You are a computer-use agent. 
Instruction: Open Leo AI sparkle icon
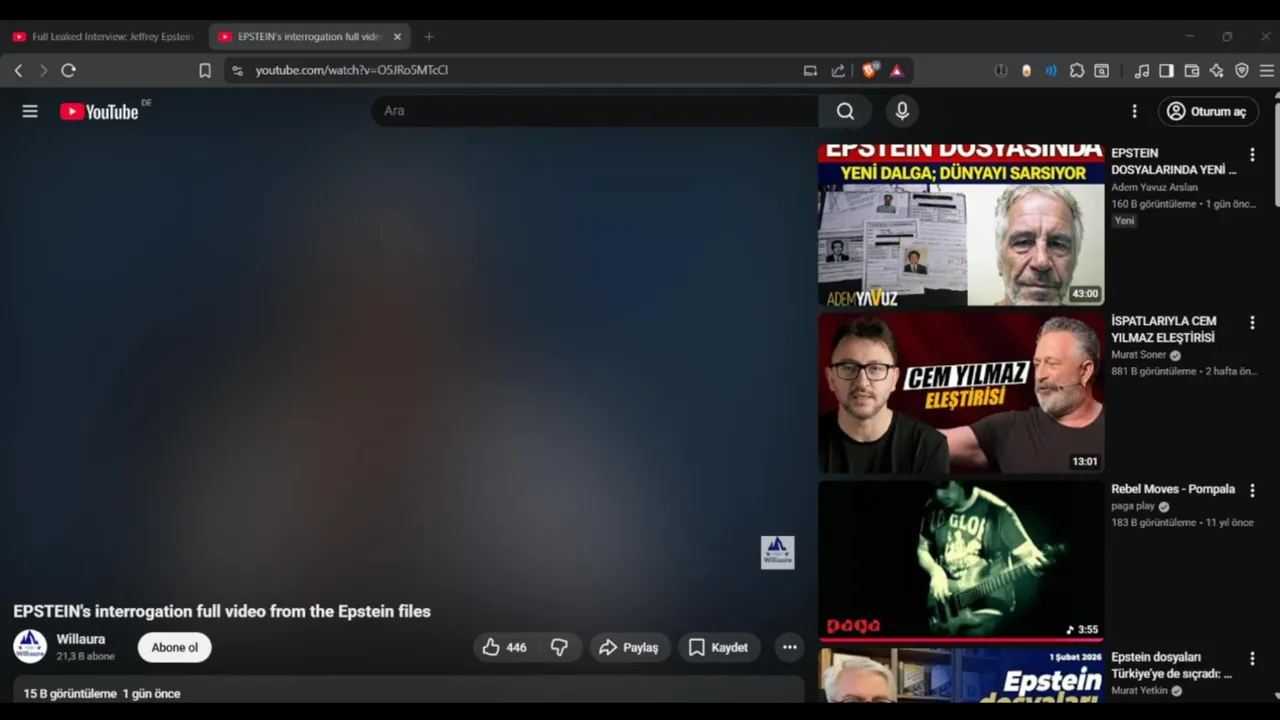1216,70
